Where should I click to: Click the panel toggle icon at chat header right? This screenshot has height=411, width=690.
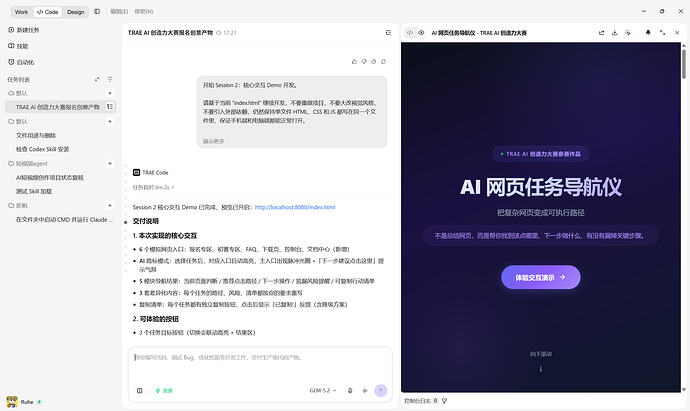(388, 33)
